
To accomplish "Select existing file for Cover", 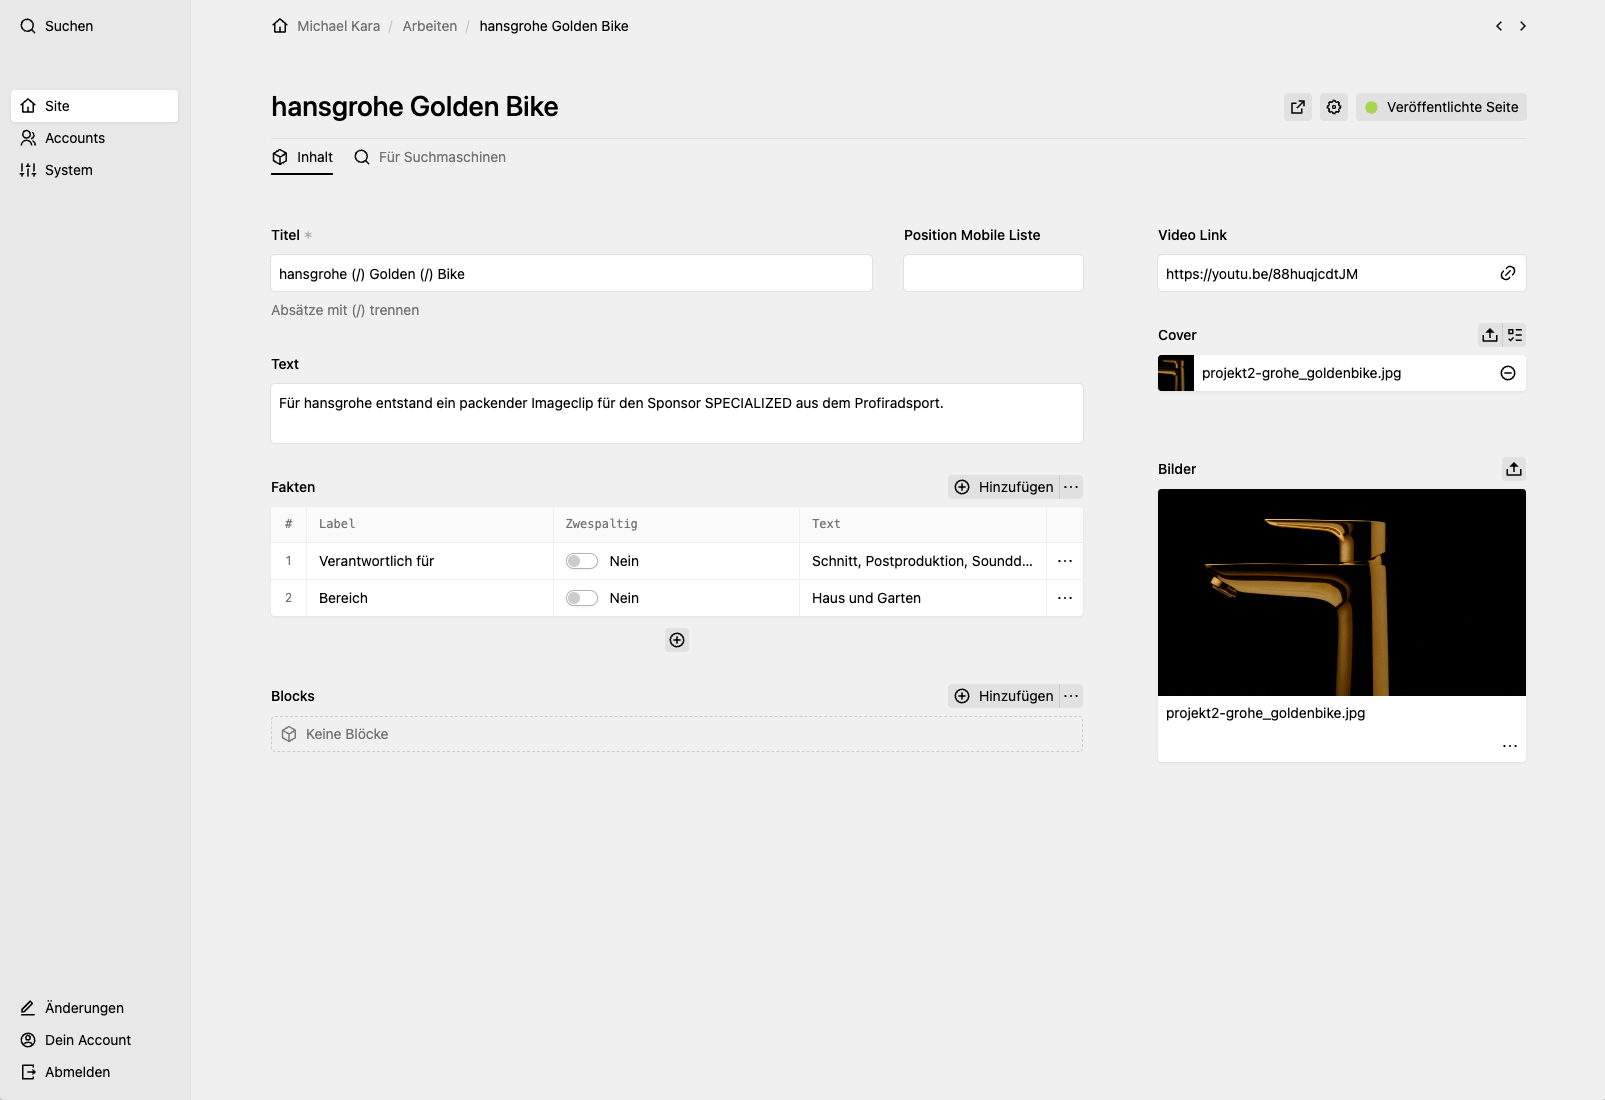I will click(x=1515, y=335).
